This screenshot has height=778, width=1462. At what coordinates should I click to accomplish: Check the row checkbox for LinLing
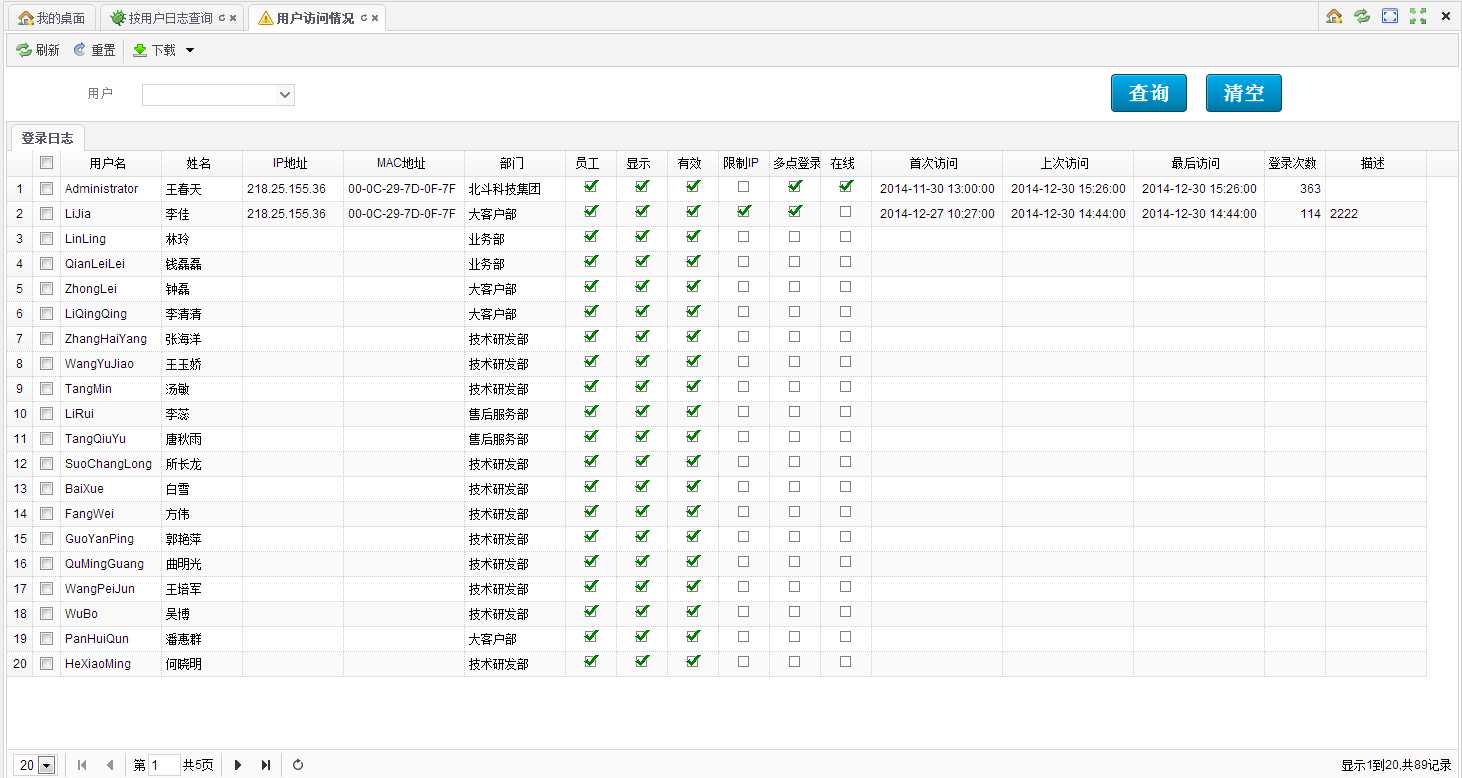(x=46, y=238)
